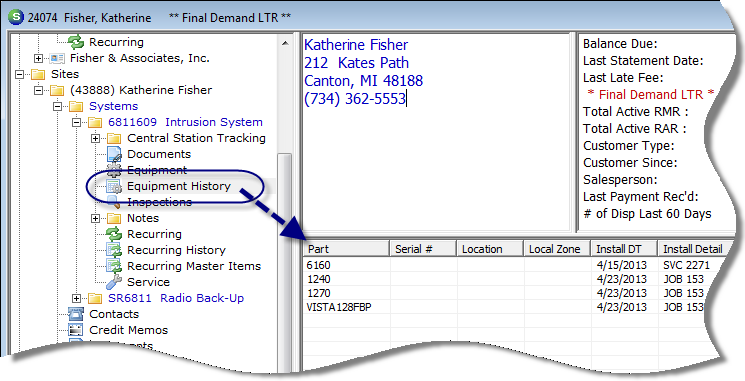Image resolution: width=745 pixels, height=381 pixels.
Task: Click the tree scrollbar up arrow
Action: [x=285, y=43]
